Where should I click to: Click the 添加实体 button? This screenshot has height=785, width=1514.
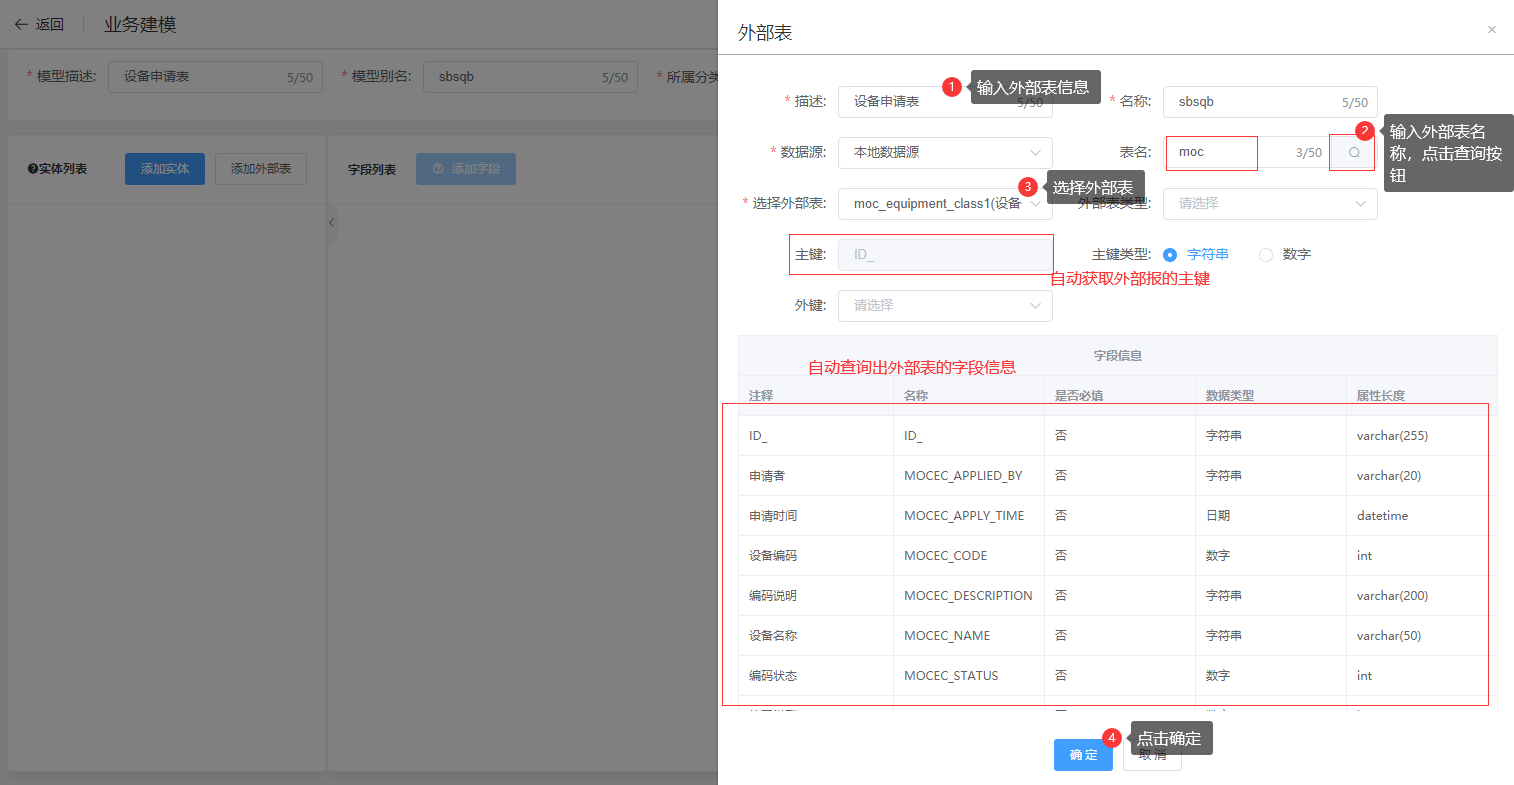(x=164, y=169)
